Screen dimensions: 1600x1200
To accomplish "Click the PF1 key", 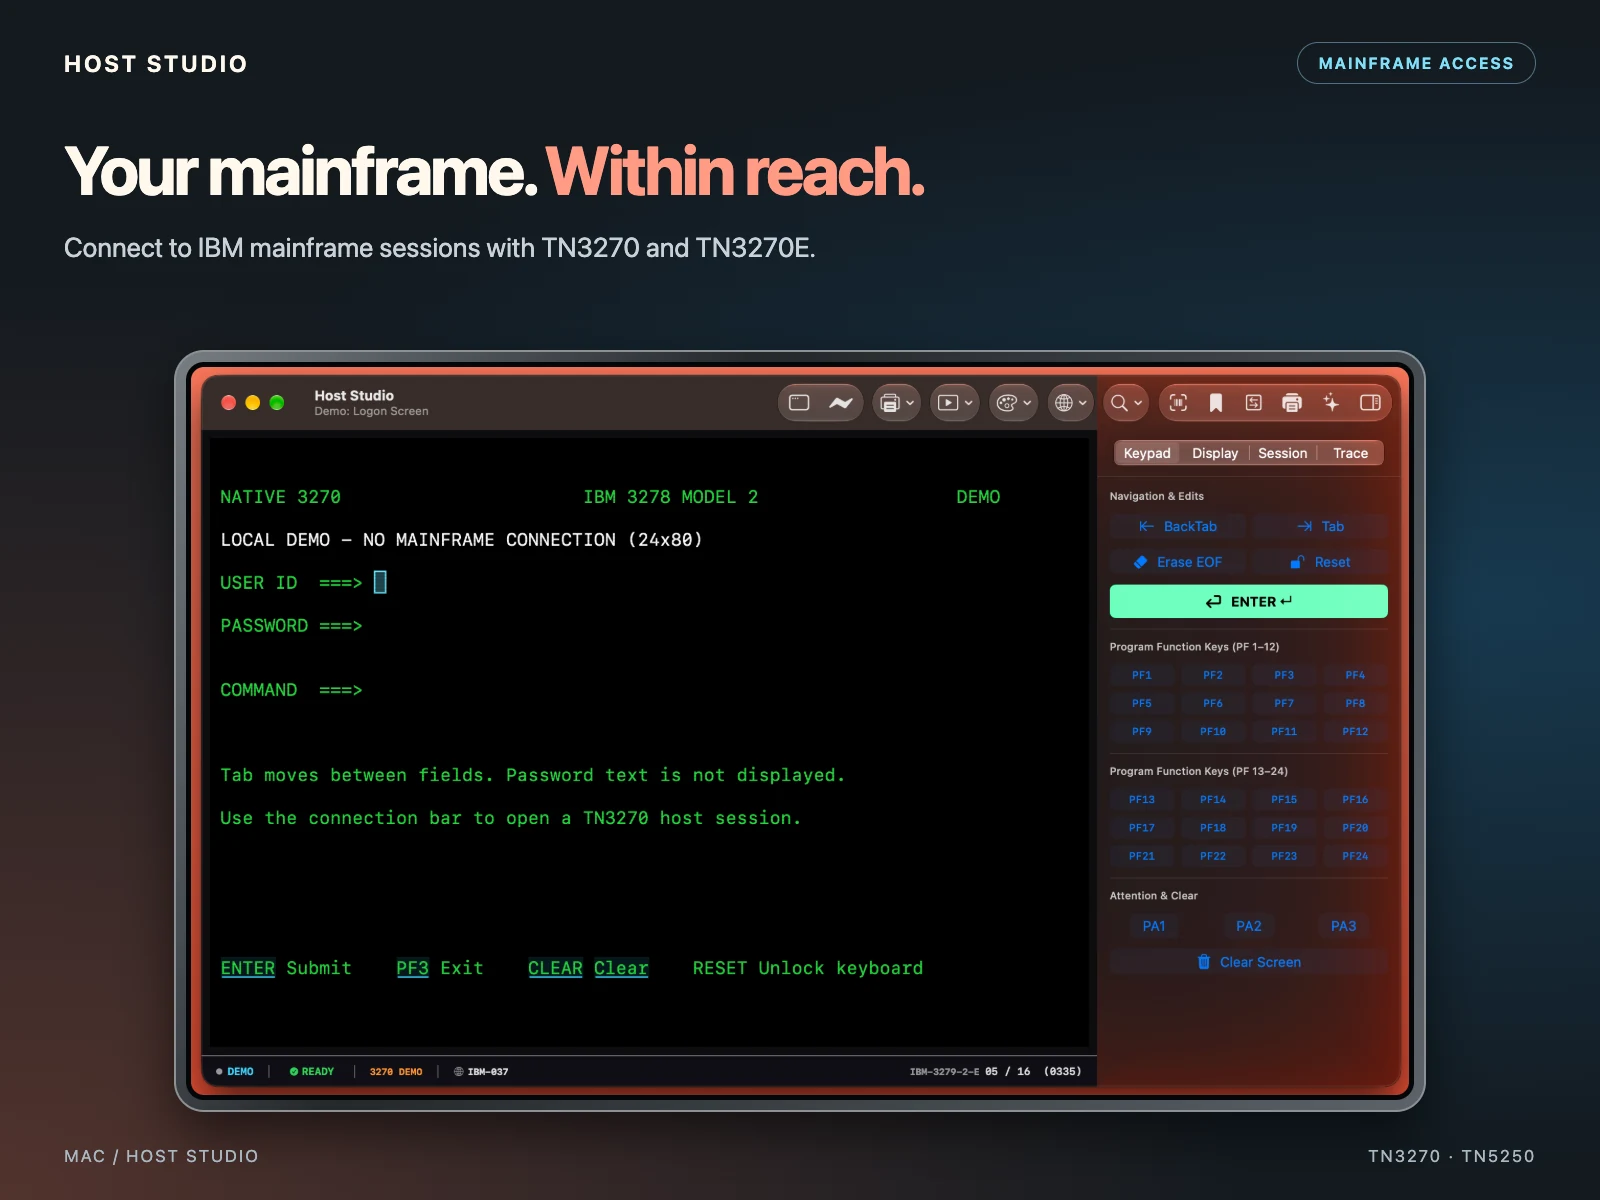I will click(x=1142, y=675).
